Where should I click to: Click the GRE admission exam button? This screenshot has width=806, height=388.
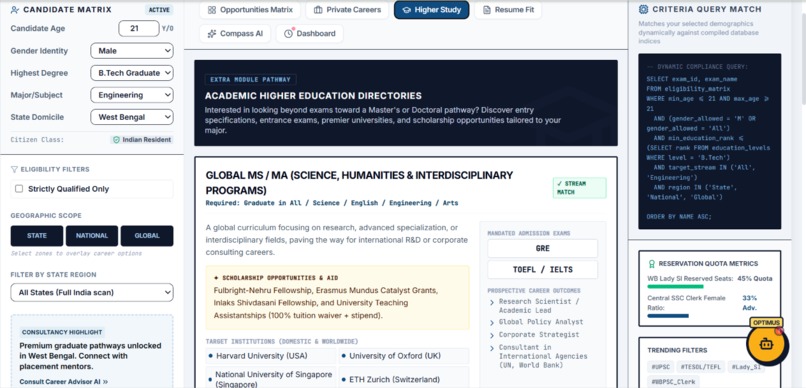click(542, 248)
